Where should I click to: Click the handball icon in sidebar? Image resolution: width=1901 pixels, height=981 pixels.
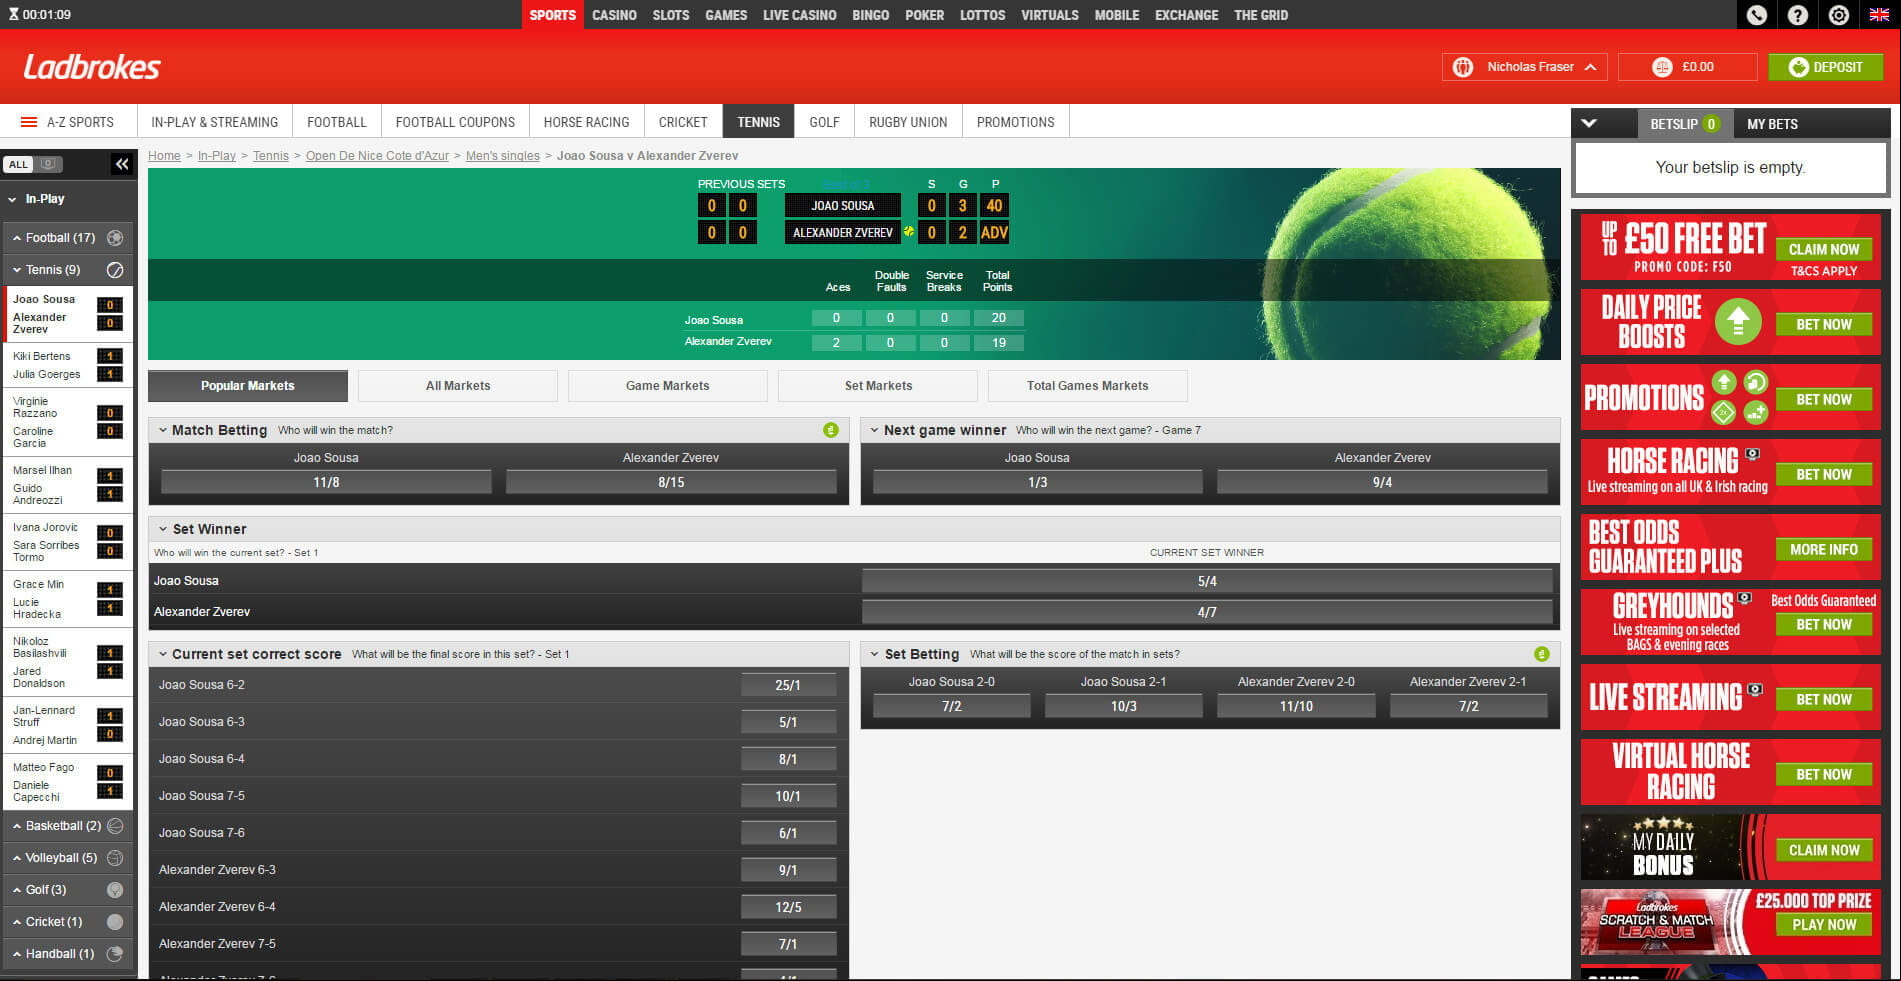pos(115,954)
